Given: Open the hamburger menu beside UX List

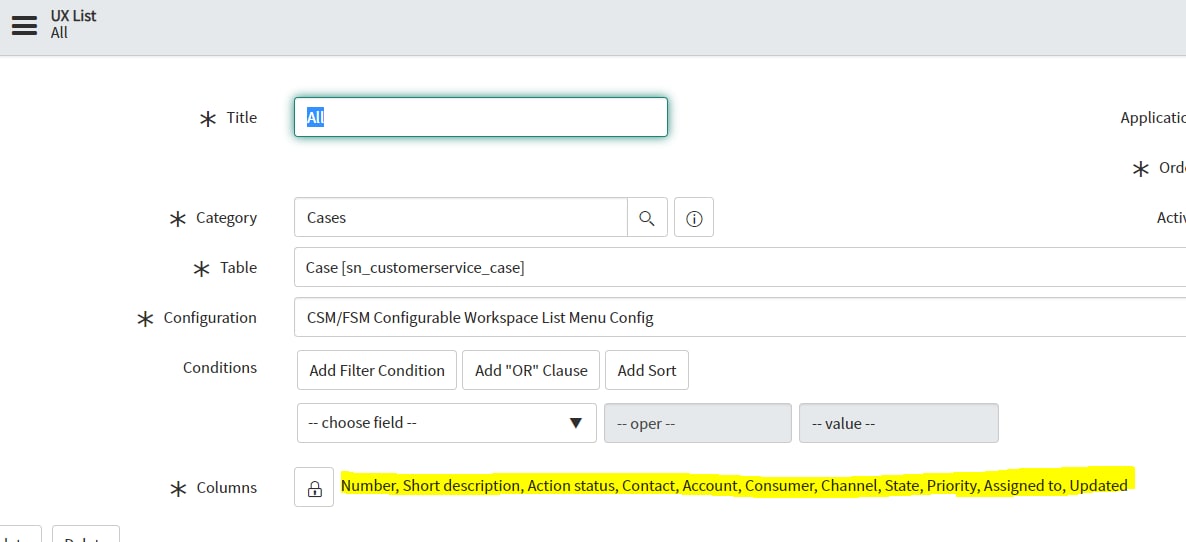Looking at the screenshot, I should click(x=24, y=25).
